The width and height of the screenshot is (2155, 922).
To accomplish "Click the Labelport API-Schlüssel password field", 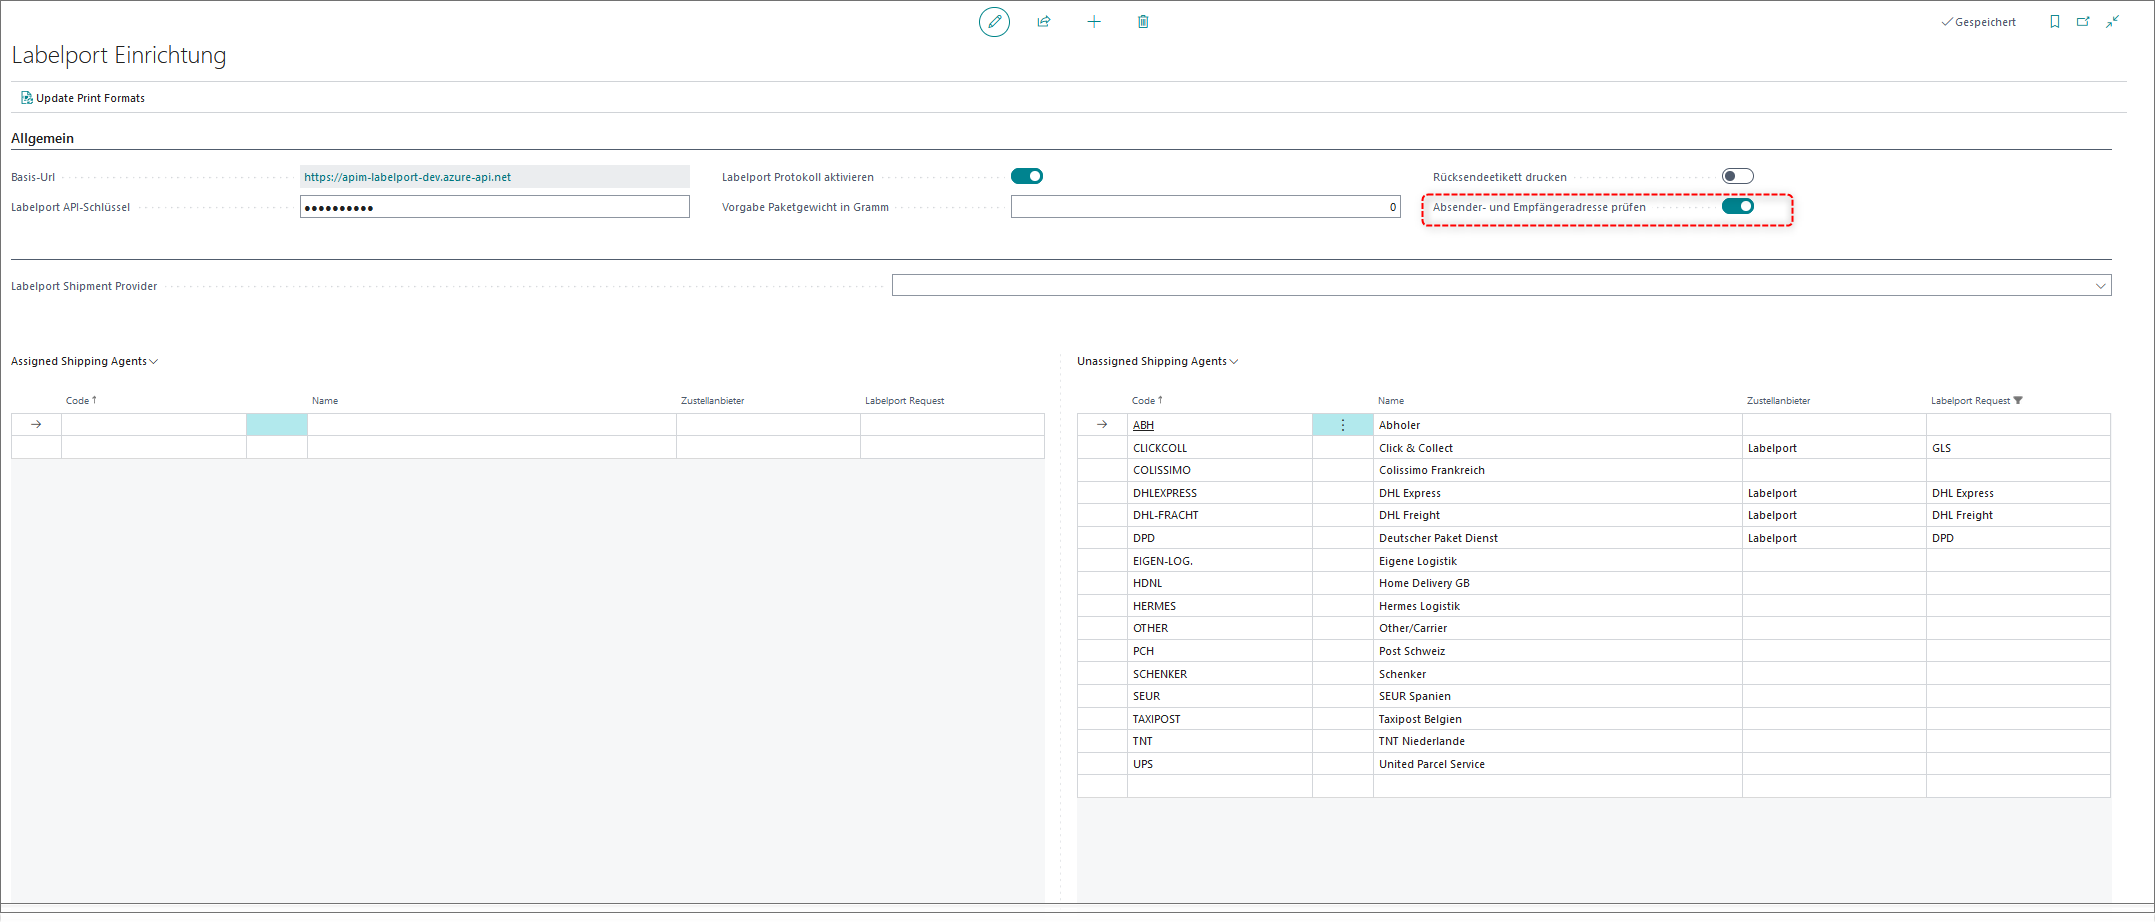I will [x=495, y=207].
